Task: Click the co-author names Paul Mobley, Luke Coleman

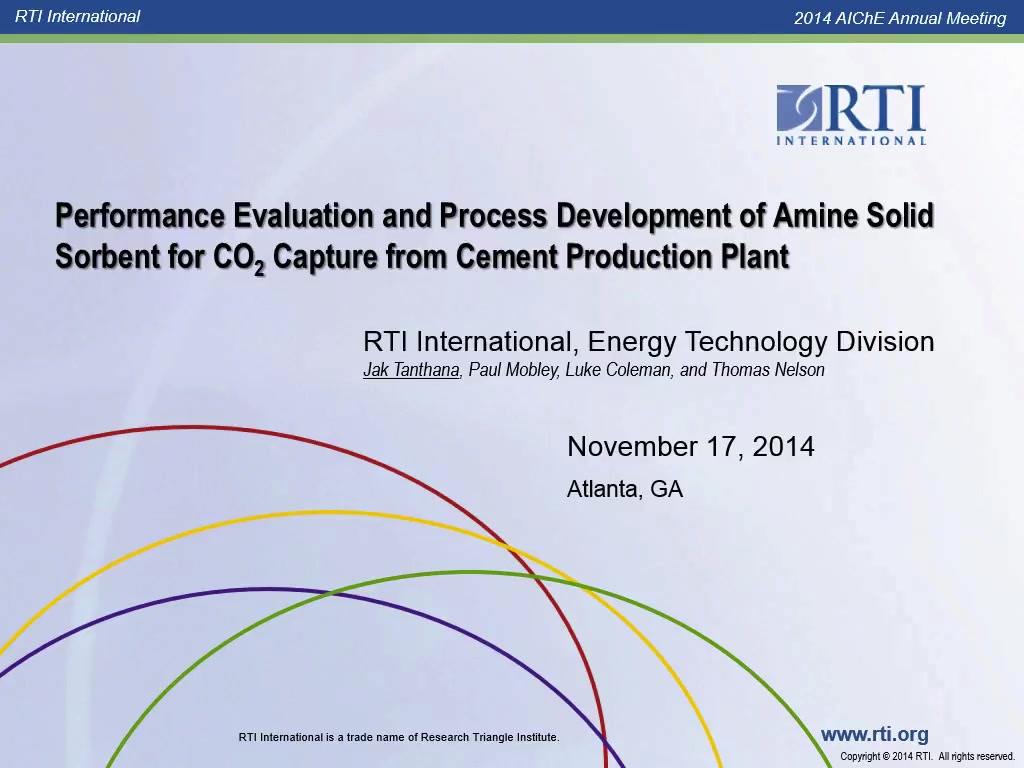Action: (569, 370)
